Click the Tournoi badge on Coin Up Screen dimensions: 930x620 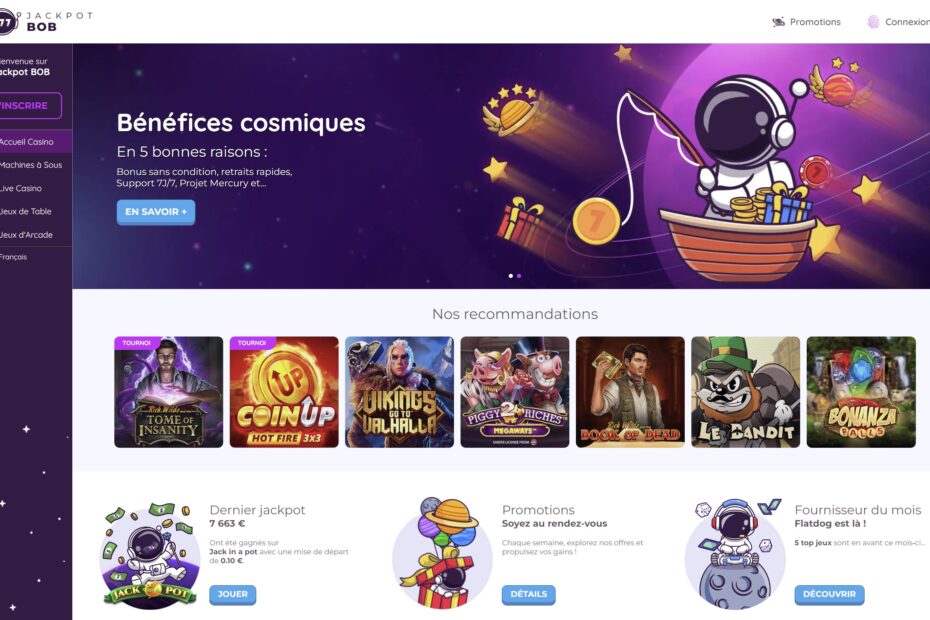pos(252,343)
